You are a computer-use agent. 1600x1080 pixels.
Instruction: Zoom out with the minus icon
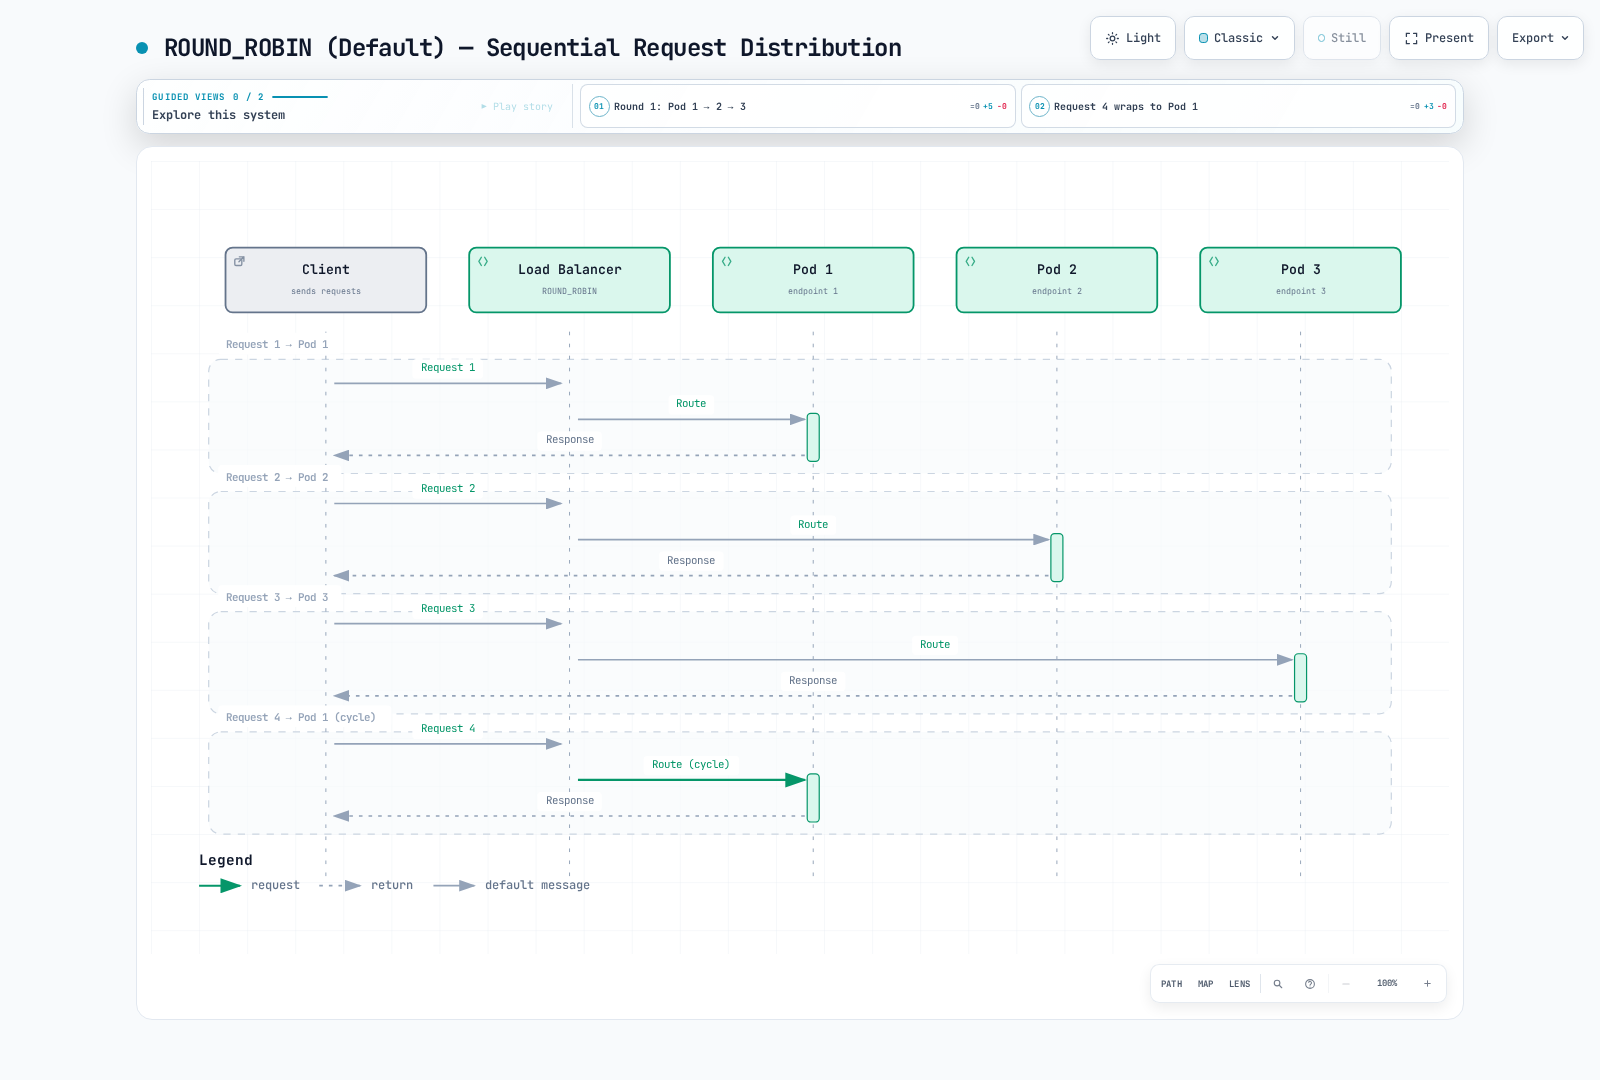coord(1346,984)
